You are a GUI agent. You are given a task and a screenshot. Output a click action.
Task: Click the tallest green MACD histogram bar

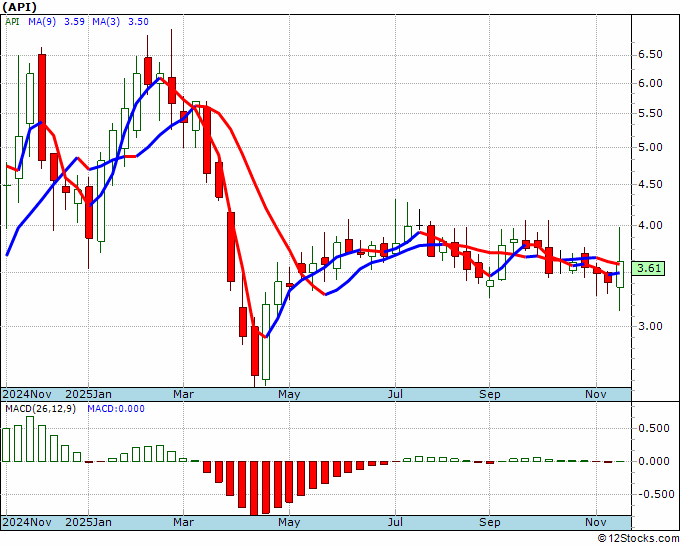pos(30,439)
